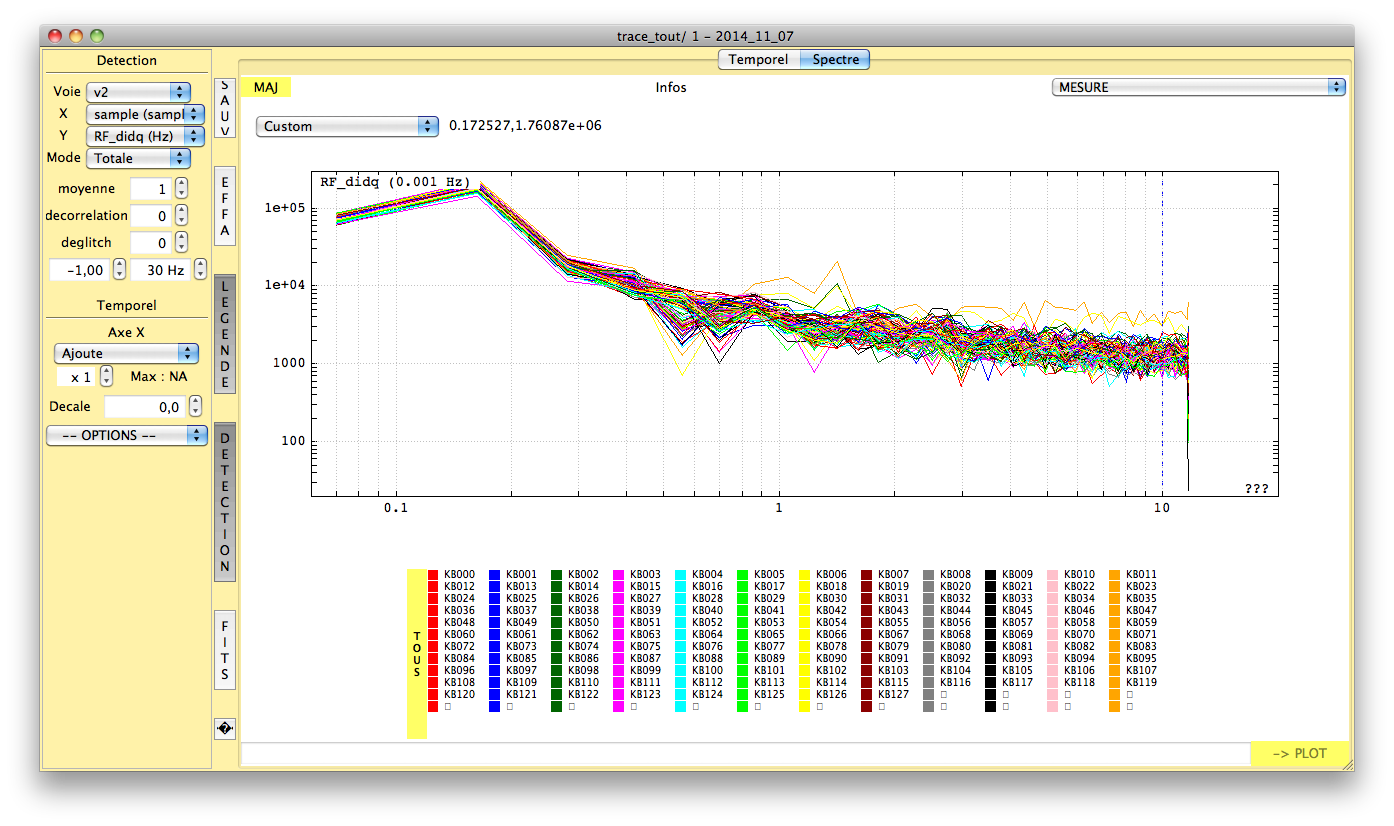
Task: Select the Spectre tab
Action: tap(836, 60)
